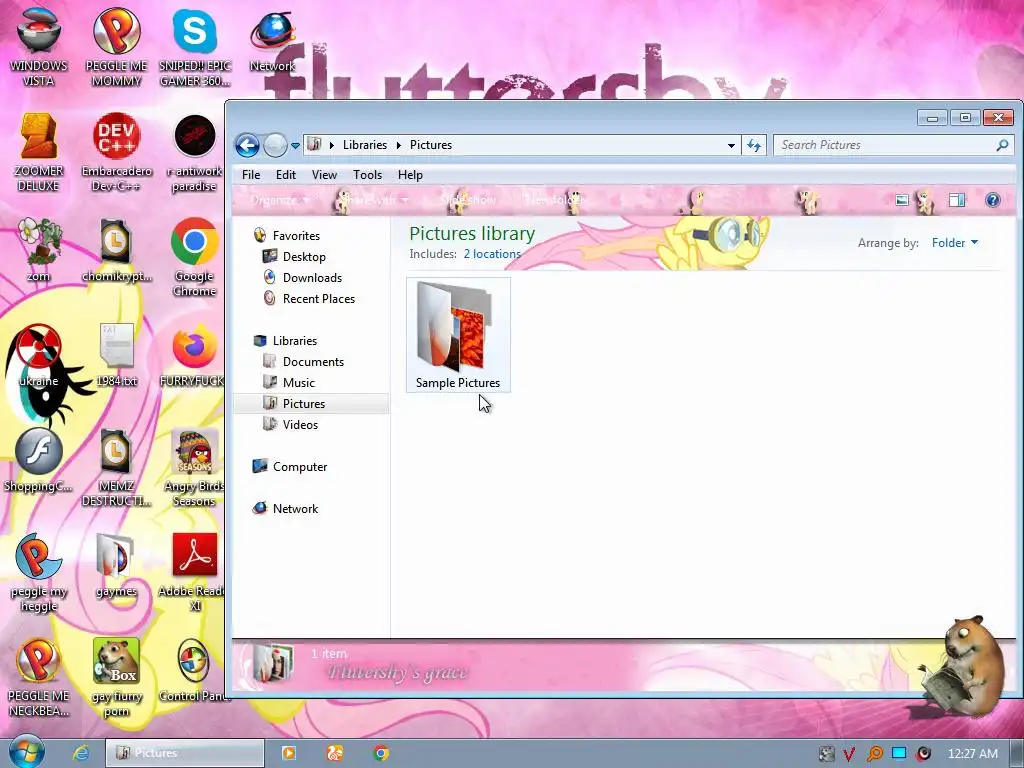This screenshot has width=1024, height=768.
Task: Select Embarcadero Dev-C++ desktop icon
Action: [116, 153]
